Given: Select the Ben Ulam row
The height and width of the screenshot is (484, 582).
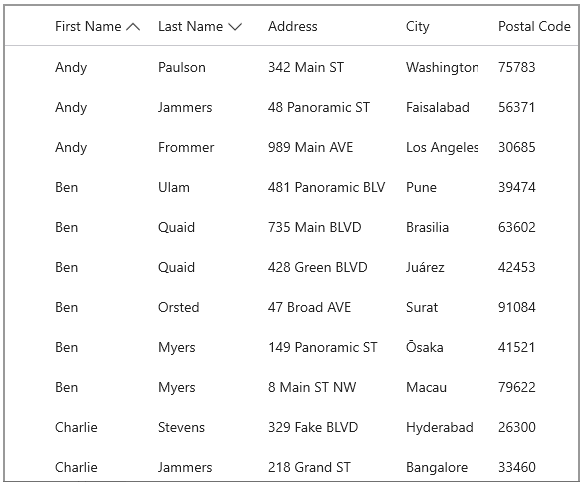Looking at the screenshot, I should tap(291, 187).
